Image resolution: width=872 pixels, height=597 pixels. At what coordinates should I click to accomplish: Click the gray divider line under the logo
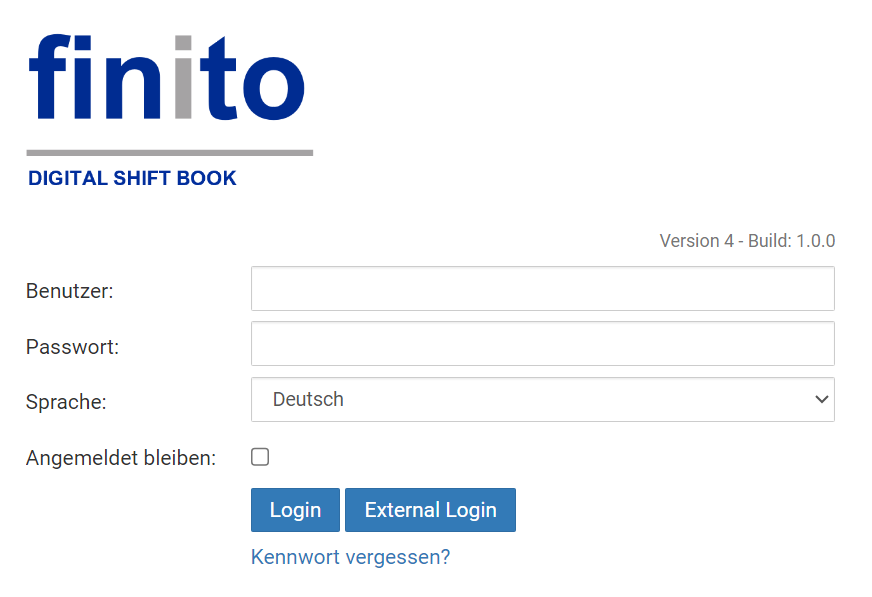169,153
